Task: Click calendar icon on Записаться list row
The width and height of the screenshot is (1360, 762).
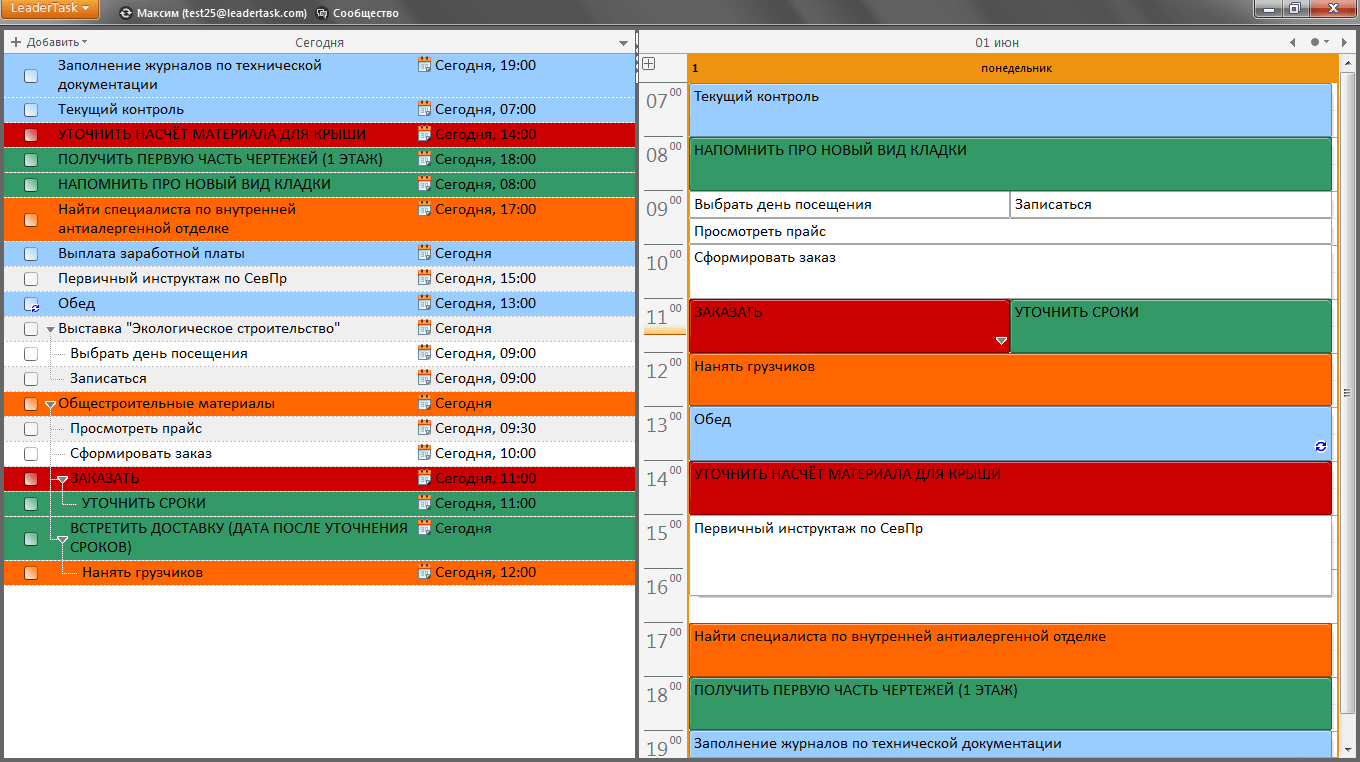Action: (x=424, y=378)
